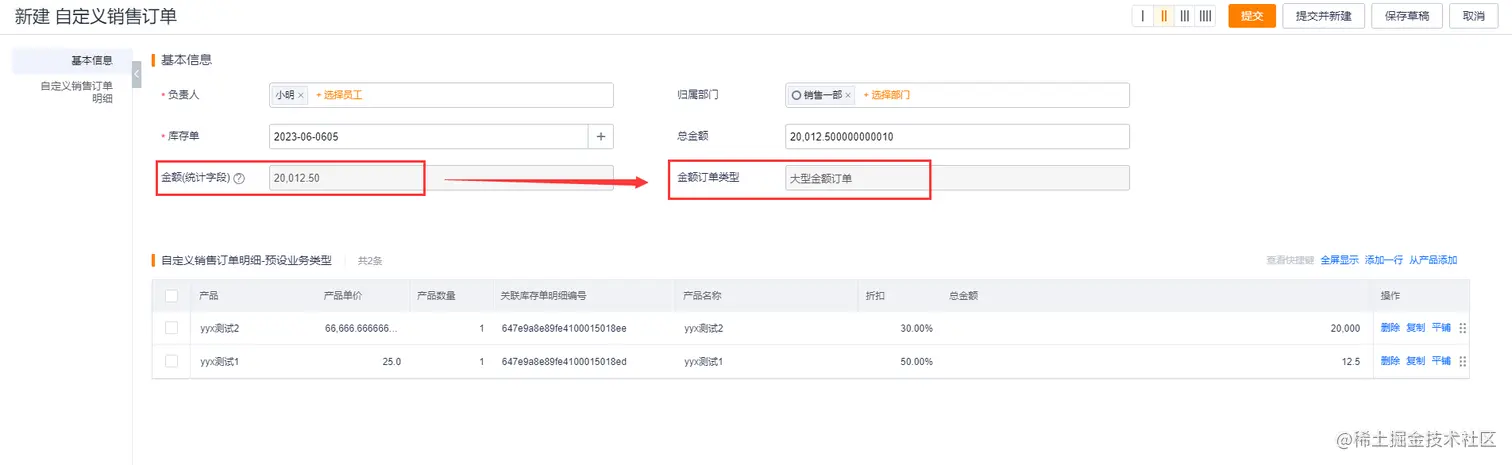The height and width of the screenshot is (465, 1512).
Task: Open 查看快捷键 link
Action: tap(1290, 260)
